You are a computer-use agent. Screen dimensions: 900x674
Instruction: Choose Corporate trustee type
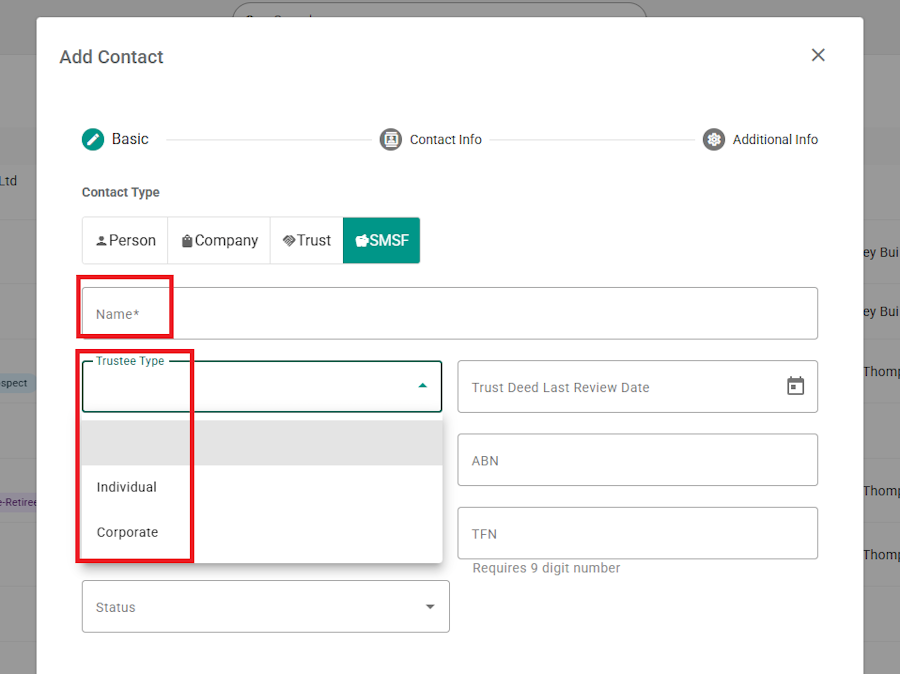click(262, 532)
